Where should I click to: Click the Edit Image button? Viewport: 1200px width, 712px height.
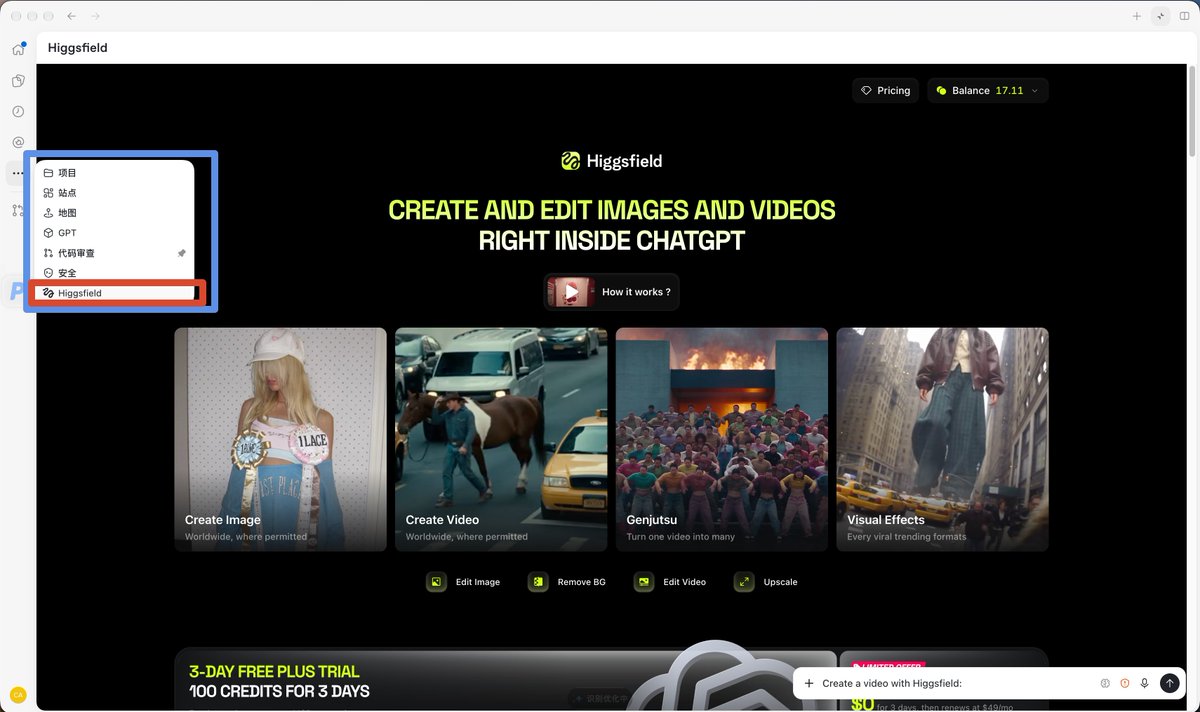pos(463,582)
